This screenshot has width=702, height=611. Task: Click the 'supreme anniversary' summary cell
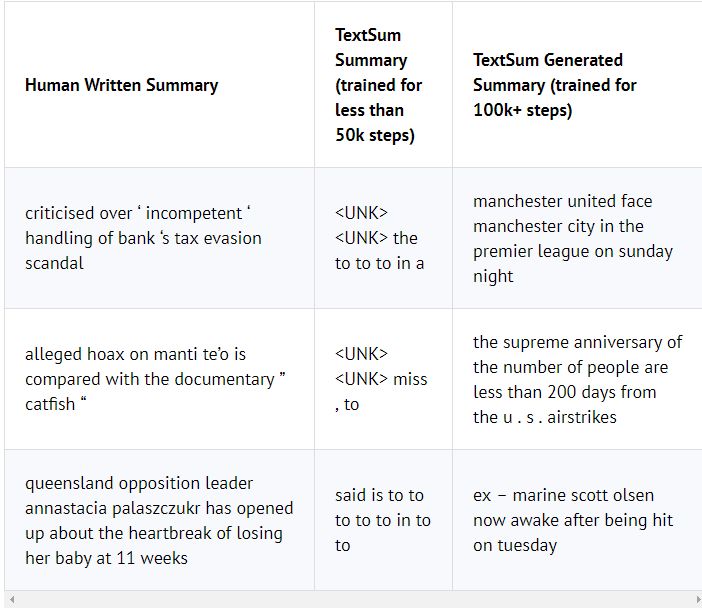pyautogui.click(x=577, y=379)
